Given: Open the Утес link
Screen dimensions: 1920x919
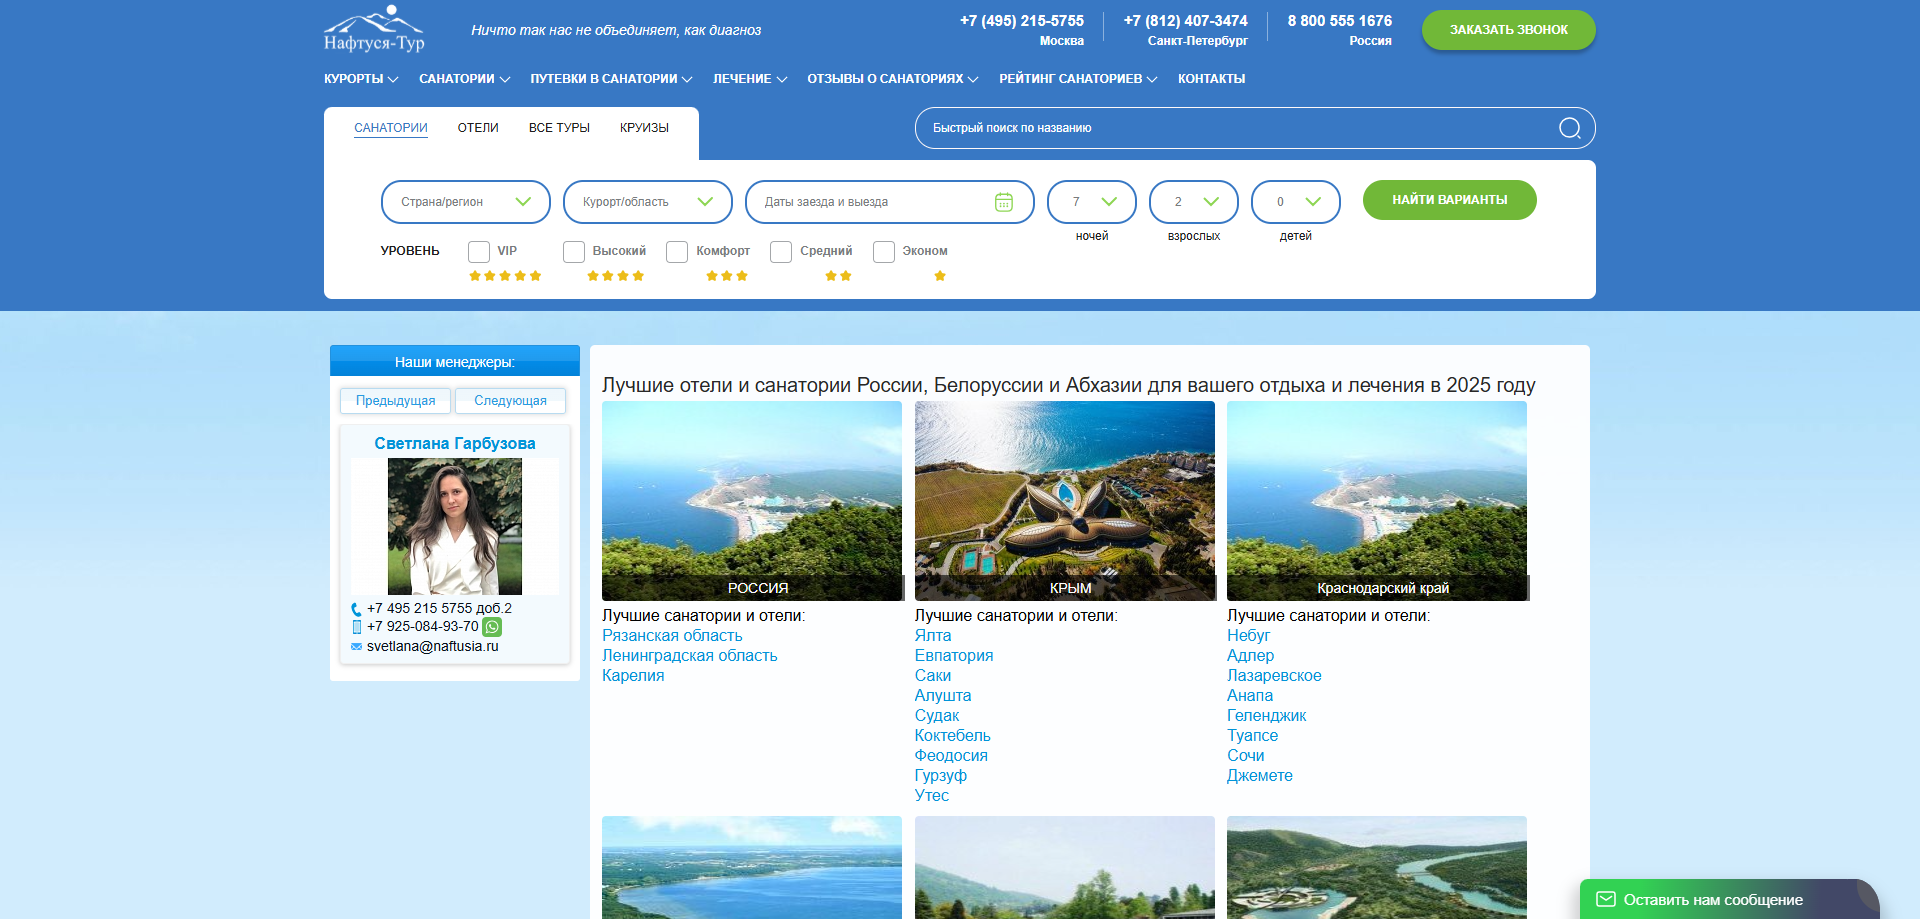Looking at the screenshot, I should [x=932, y=796].
